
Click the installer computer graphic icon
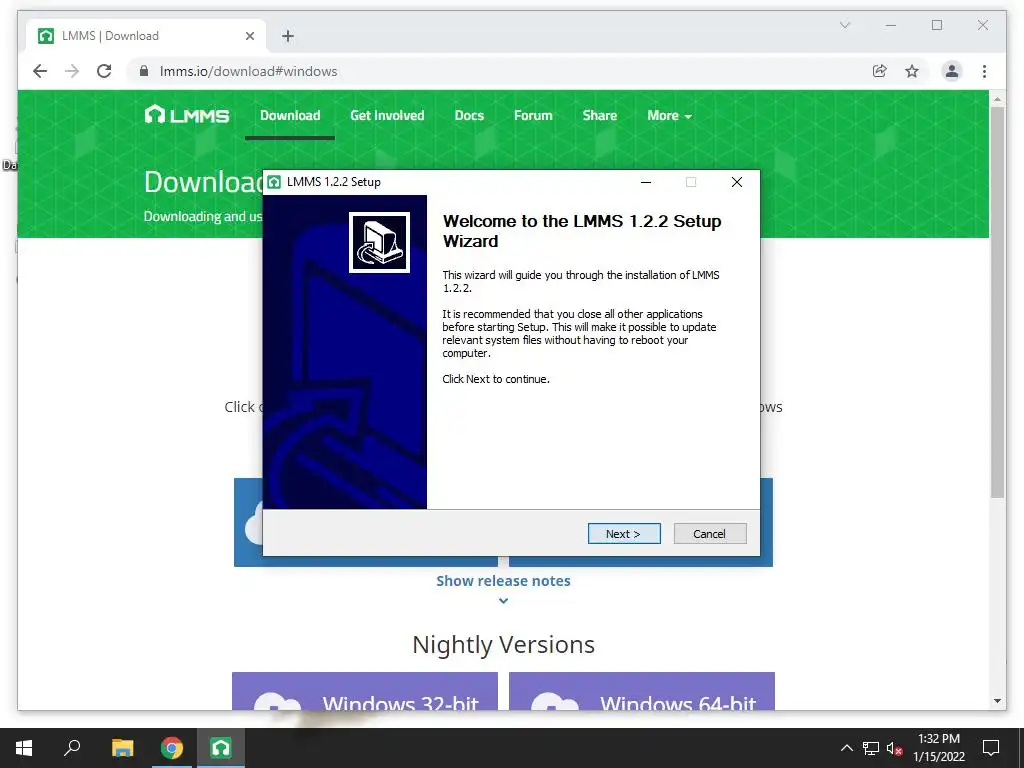click(379, 242)
